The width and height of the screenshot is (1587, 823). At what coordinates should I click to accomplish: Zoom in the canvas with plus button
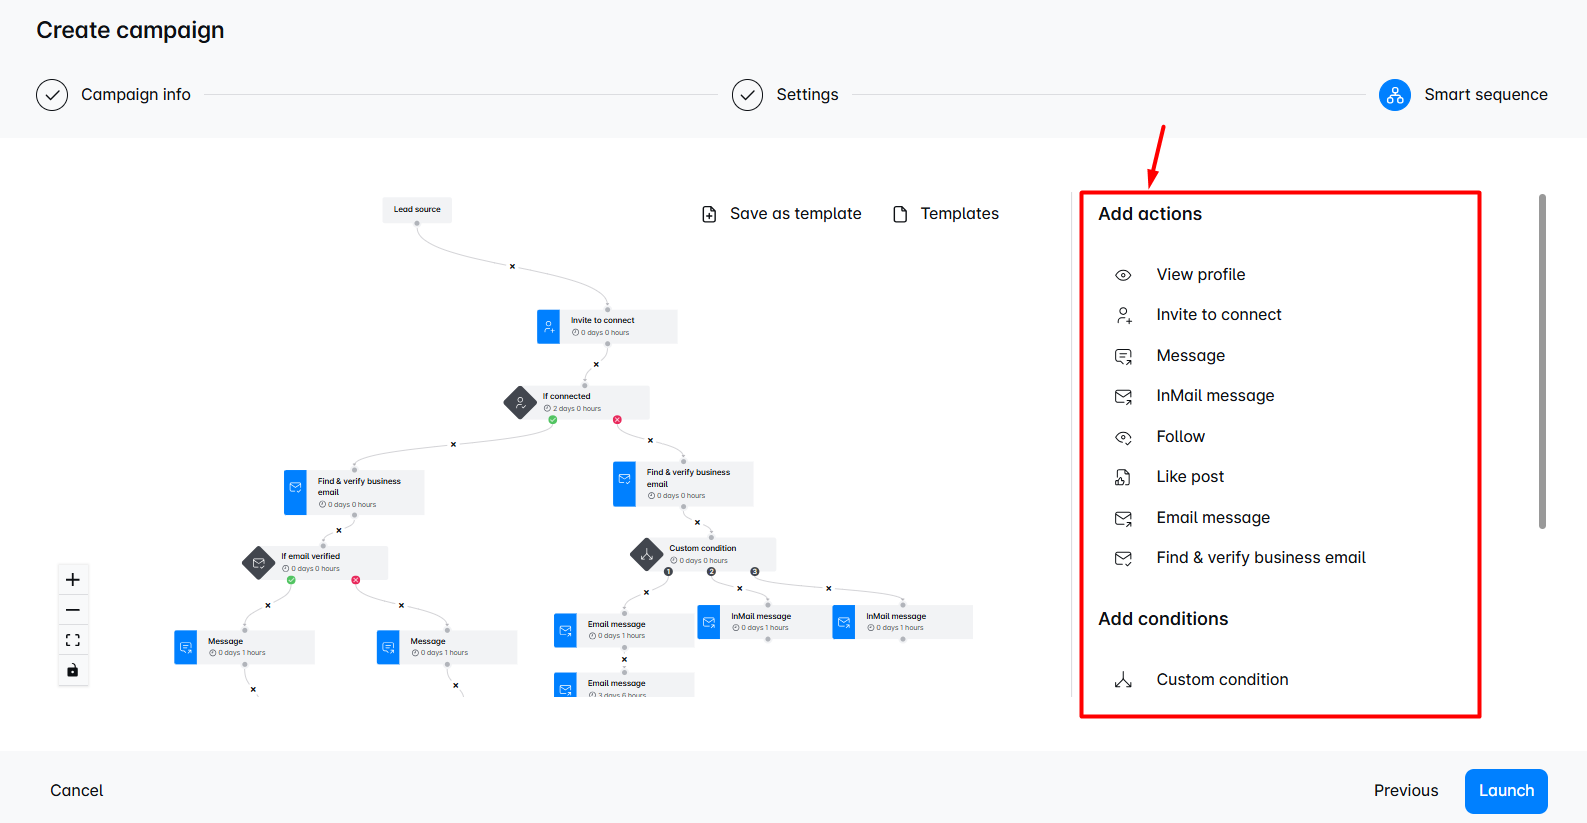(73, 580)
